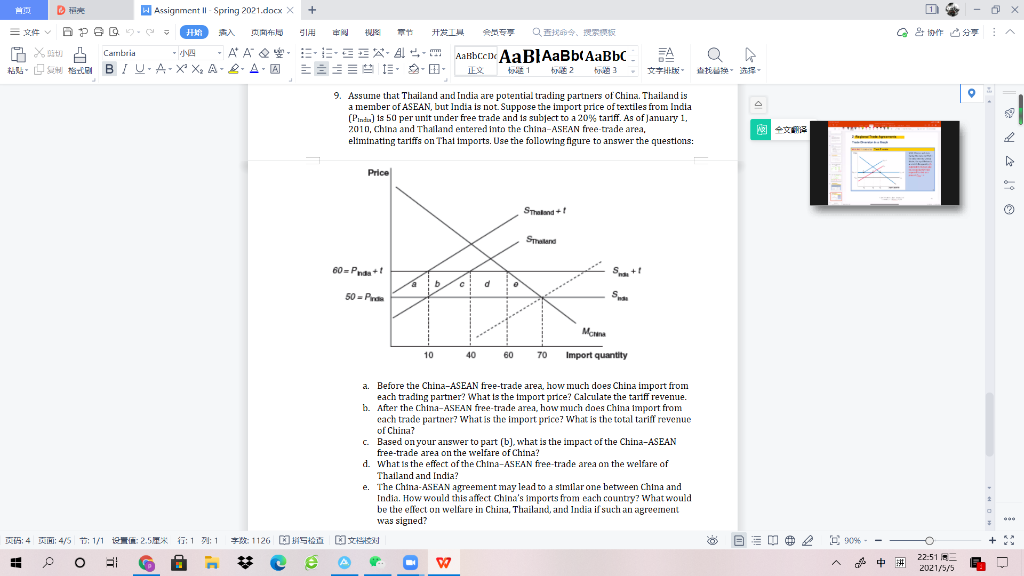This screenshot has width=1024, height=576.
Task: Click the Collaborate button
Action: pos(929,32)
